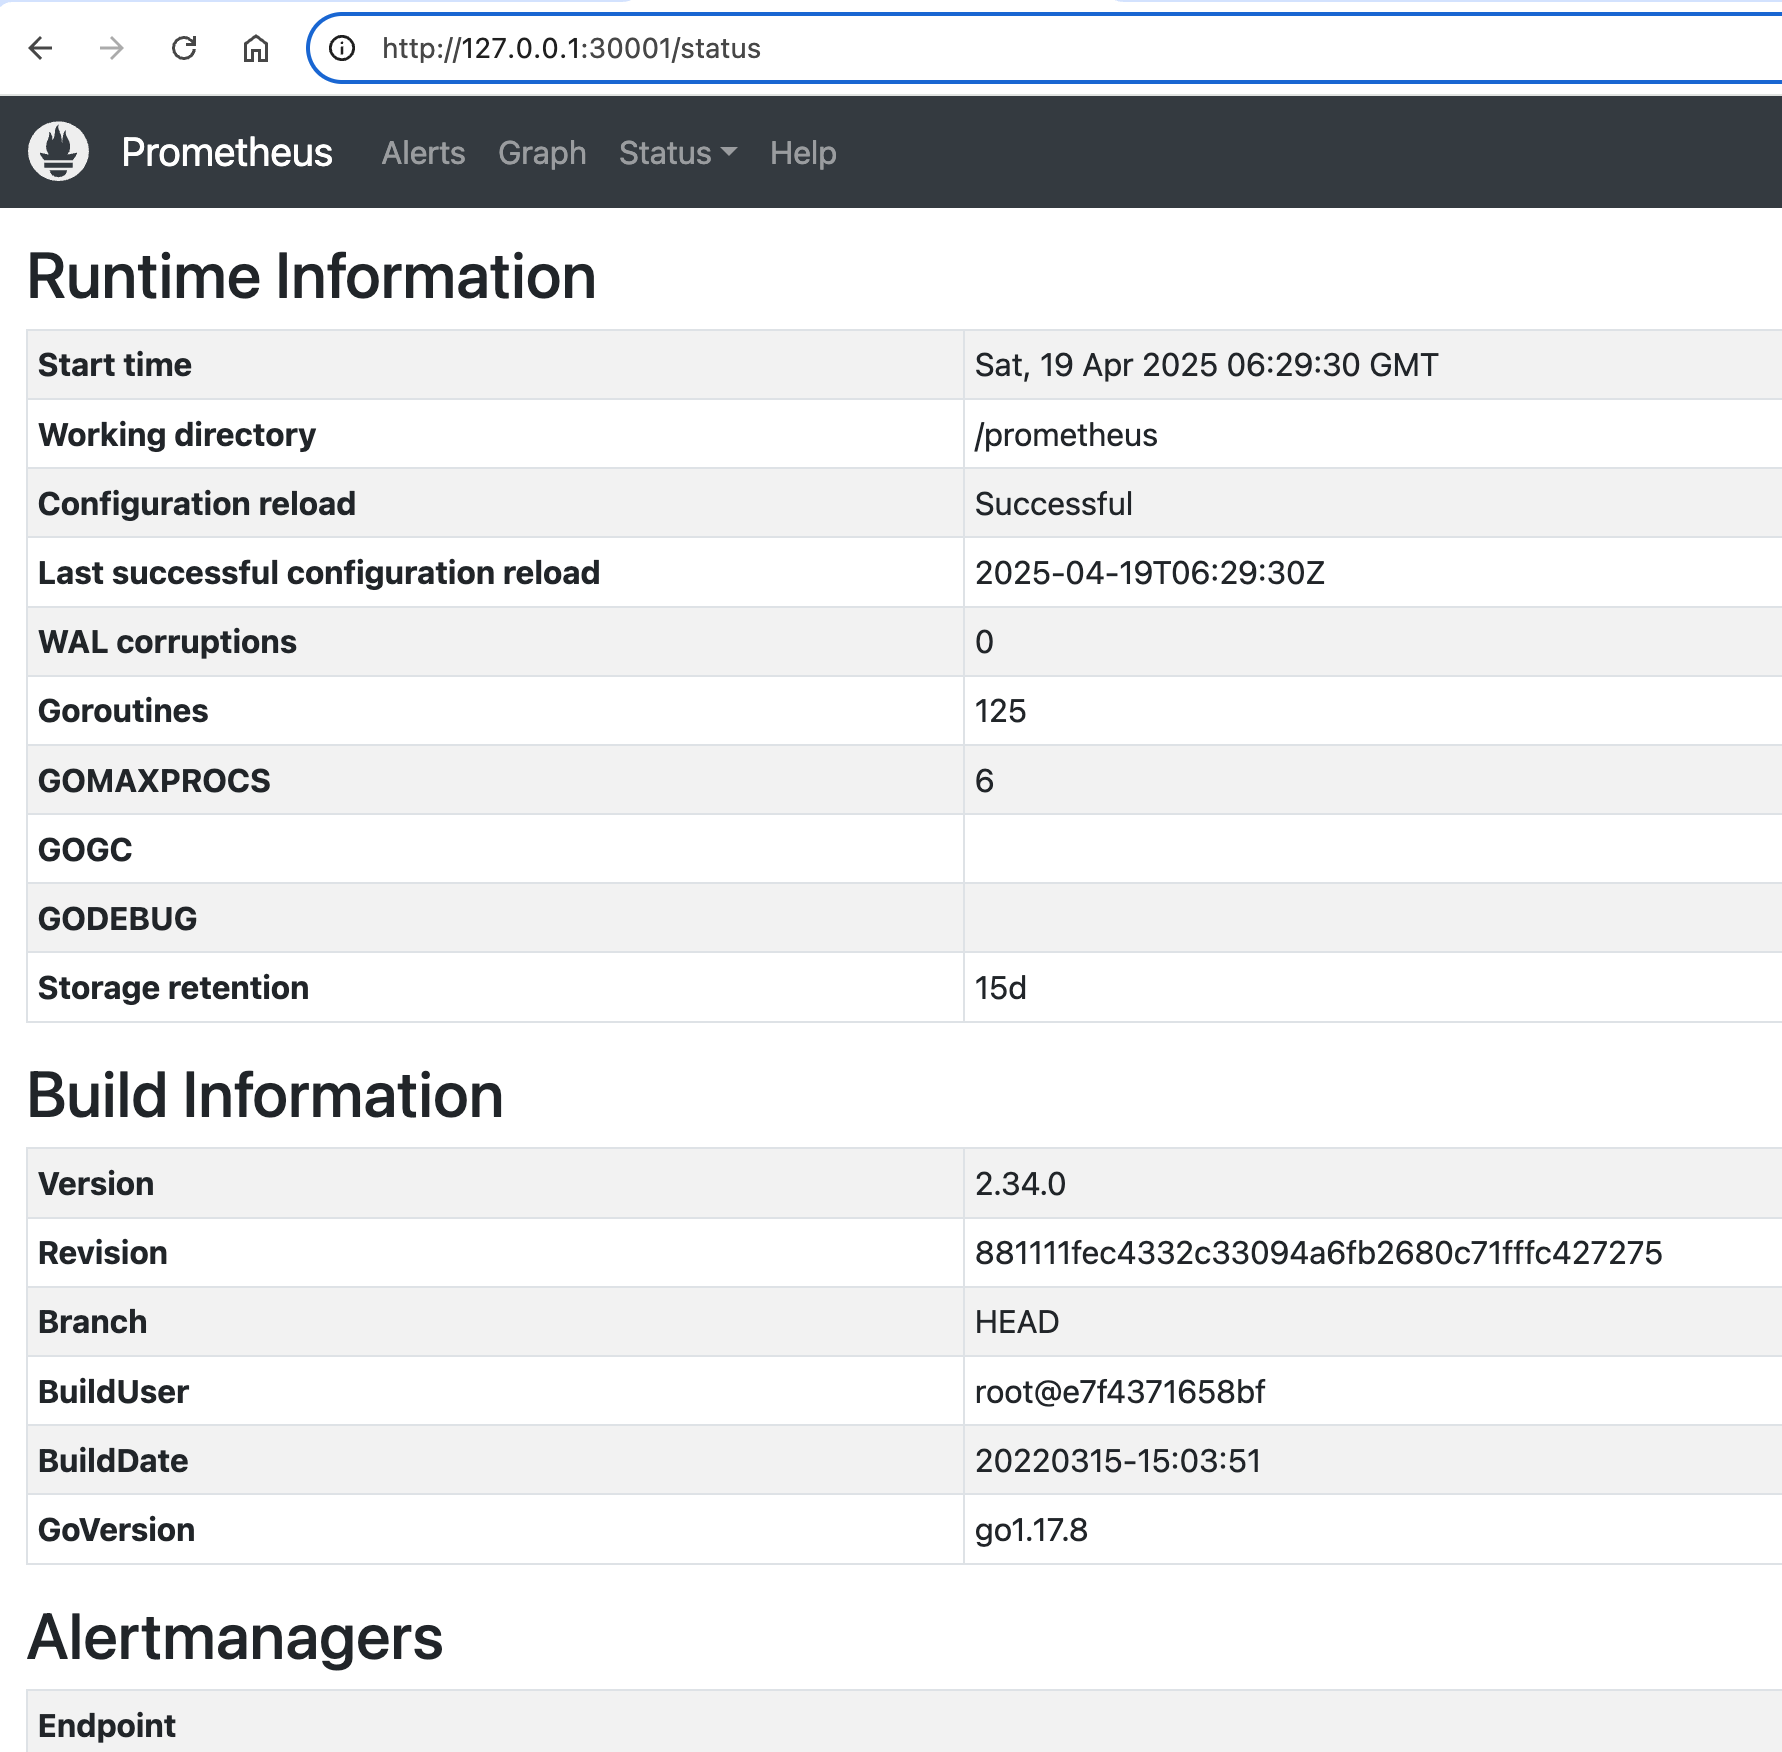Click the Revision hash value
The width and height of the screenshot is (1782, 1752).
coord(1318,1253)
